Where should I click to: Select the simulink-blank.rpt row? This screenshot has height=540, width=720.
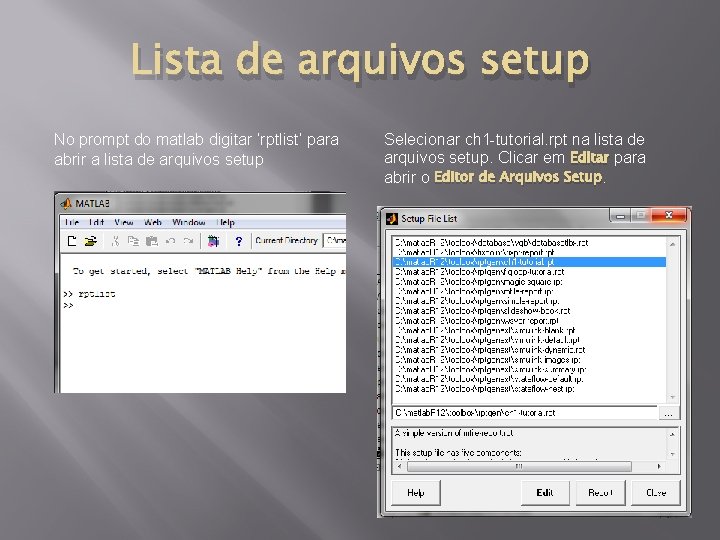point(529,330)
